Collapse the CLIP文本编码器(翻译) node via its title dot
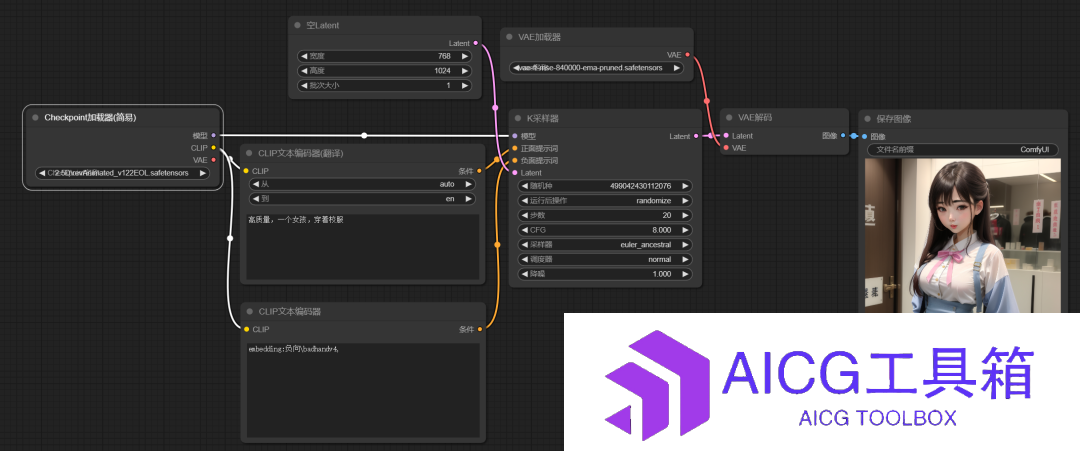Screen dimensions: 1080x451 [x=249, y=154]
